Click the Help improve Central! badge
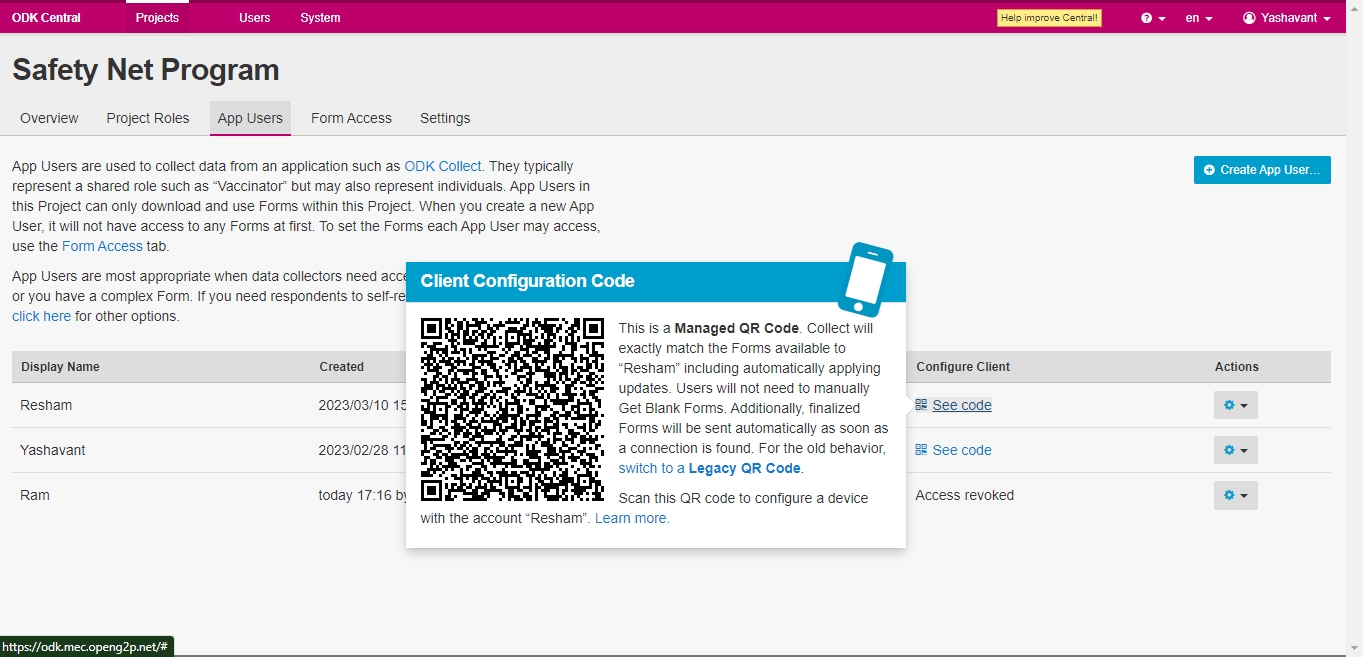Viewport: 1363px width, 657px height. coord(1049,18)
